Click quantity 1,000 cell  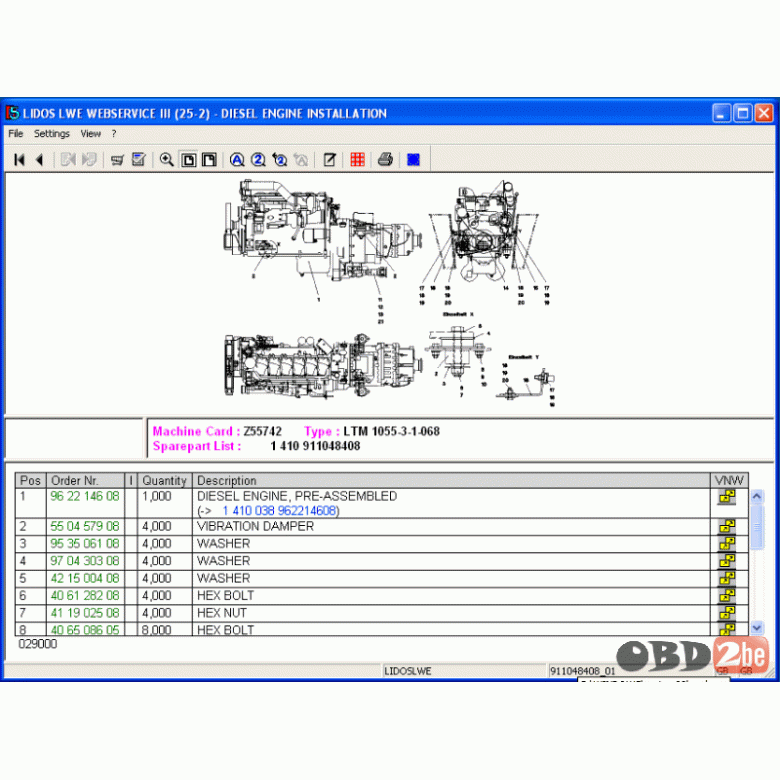pyautogui.click(x=164, y=503)
